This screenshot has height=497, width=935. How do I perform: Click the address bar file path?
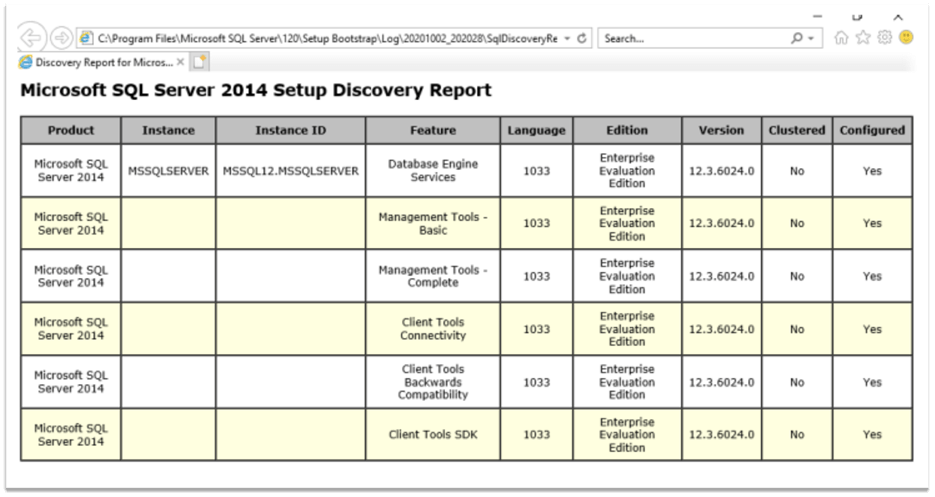pos(320,38)
